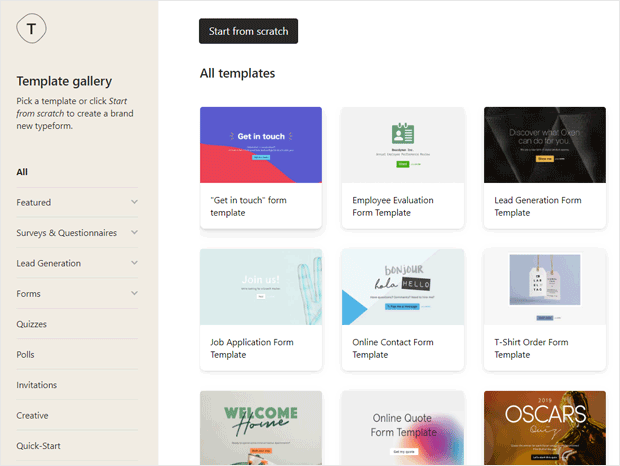Choose the Quick-Start category

point(38,446)
